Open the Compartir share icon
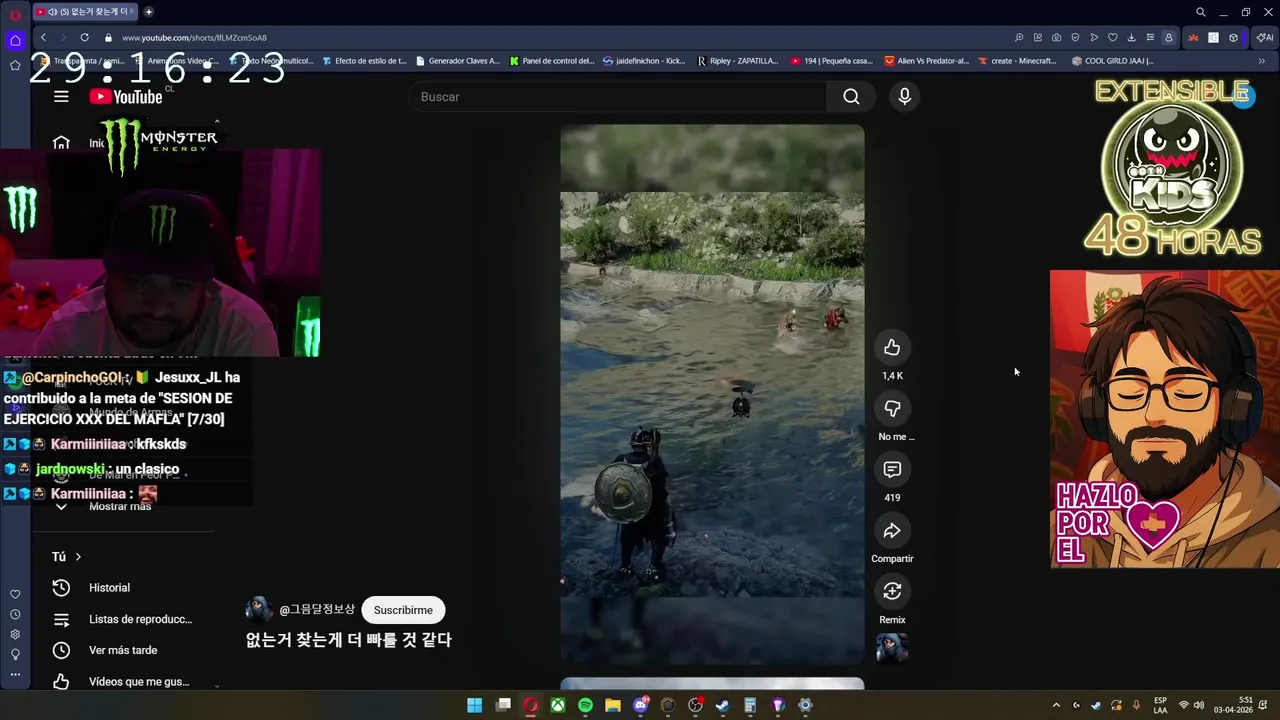1280x720 pixels. (892, 531)
